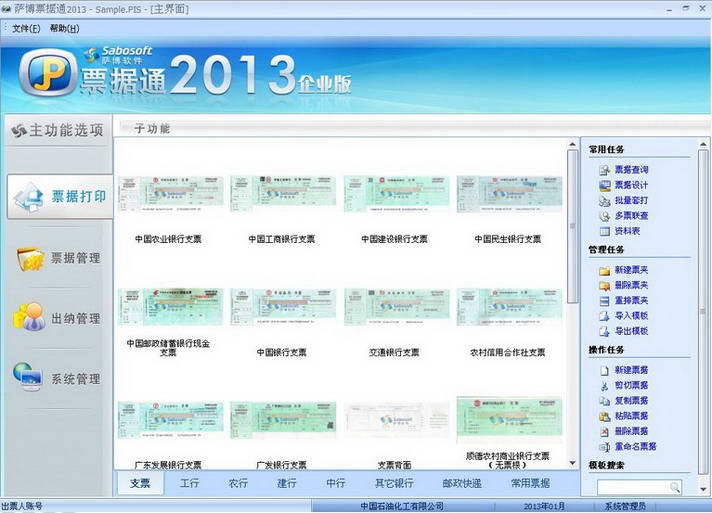712x513 pixels.
Task: Click the 剪切票据 cut scissors icon
Action: 604,386
